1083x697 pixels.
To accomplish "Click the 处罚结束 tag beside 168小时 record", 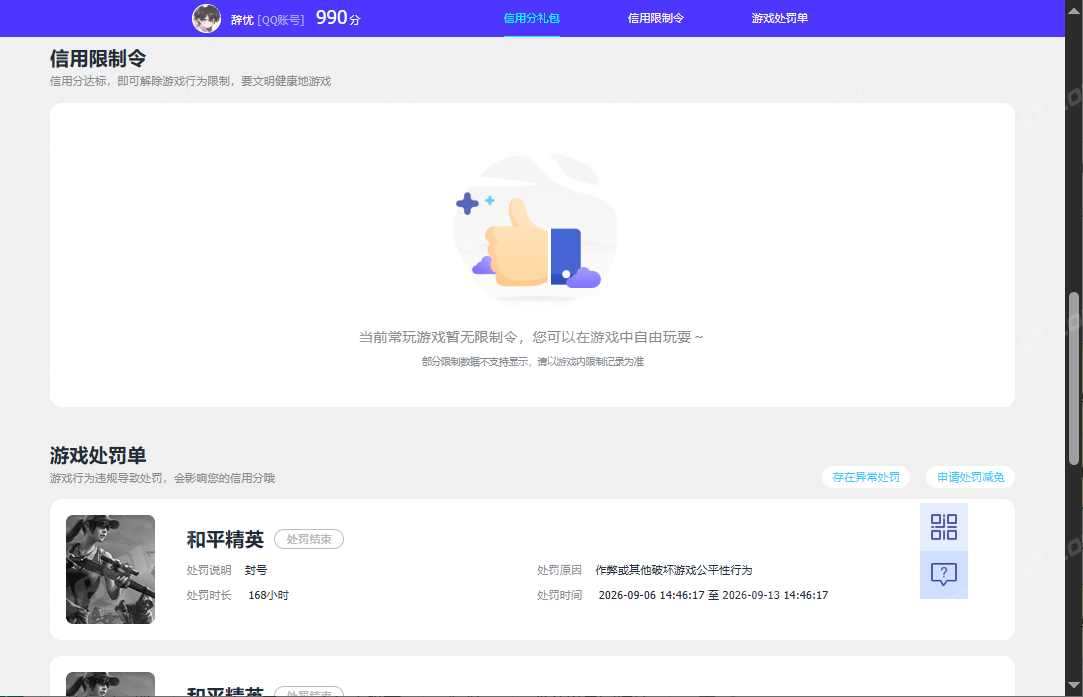I will click(x=309, y=539).
